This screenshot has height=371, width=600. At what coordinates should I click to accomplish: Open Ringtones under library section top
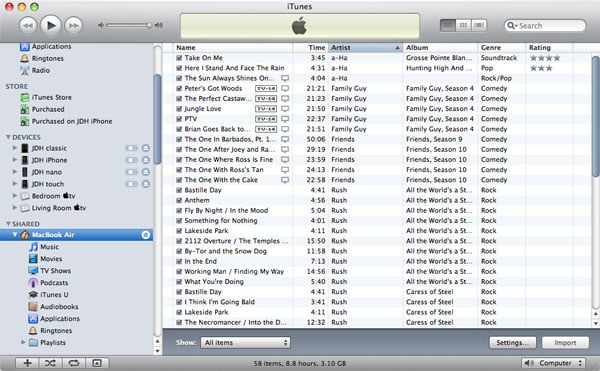coord(42,58)
